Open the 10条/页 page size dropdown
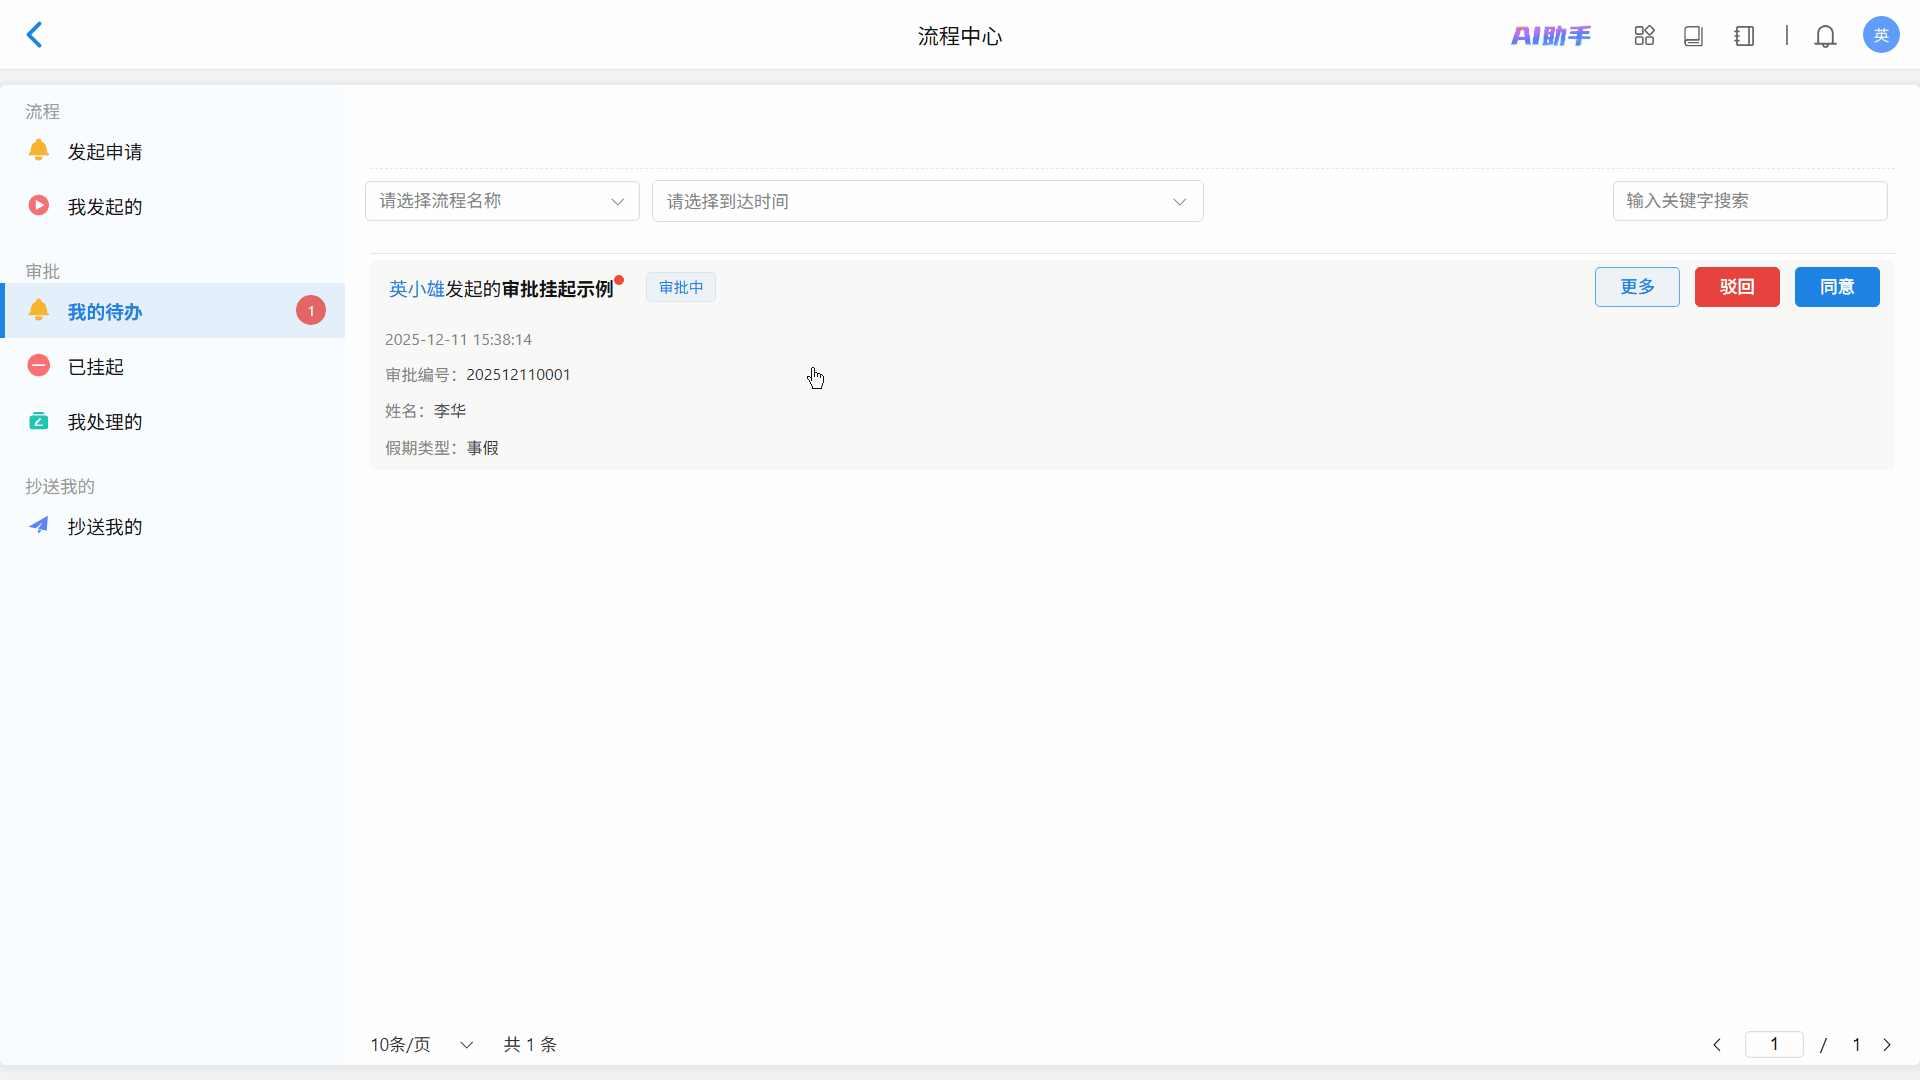The image size is (1920, 1080). click(421, 1044)
